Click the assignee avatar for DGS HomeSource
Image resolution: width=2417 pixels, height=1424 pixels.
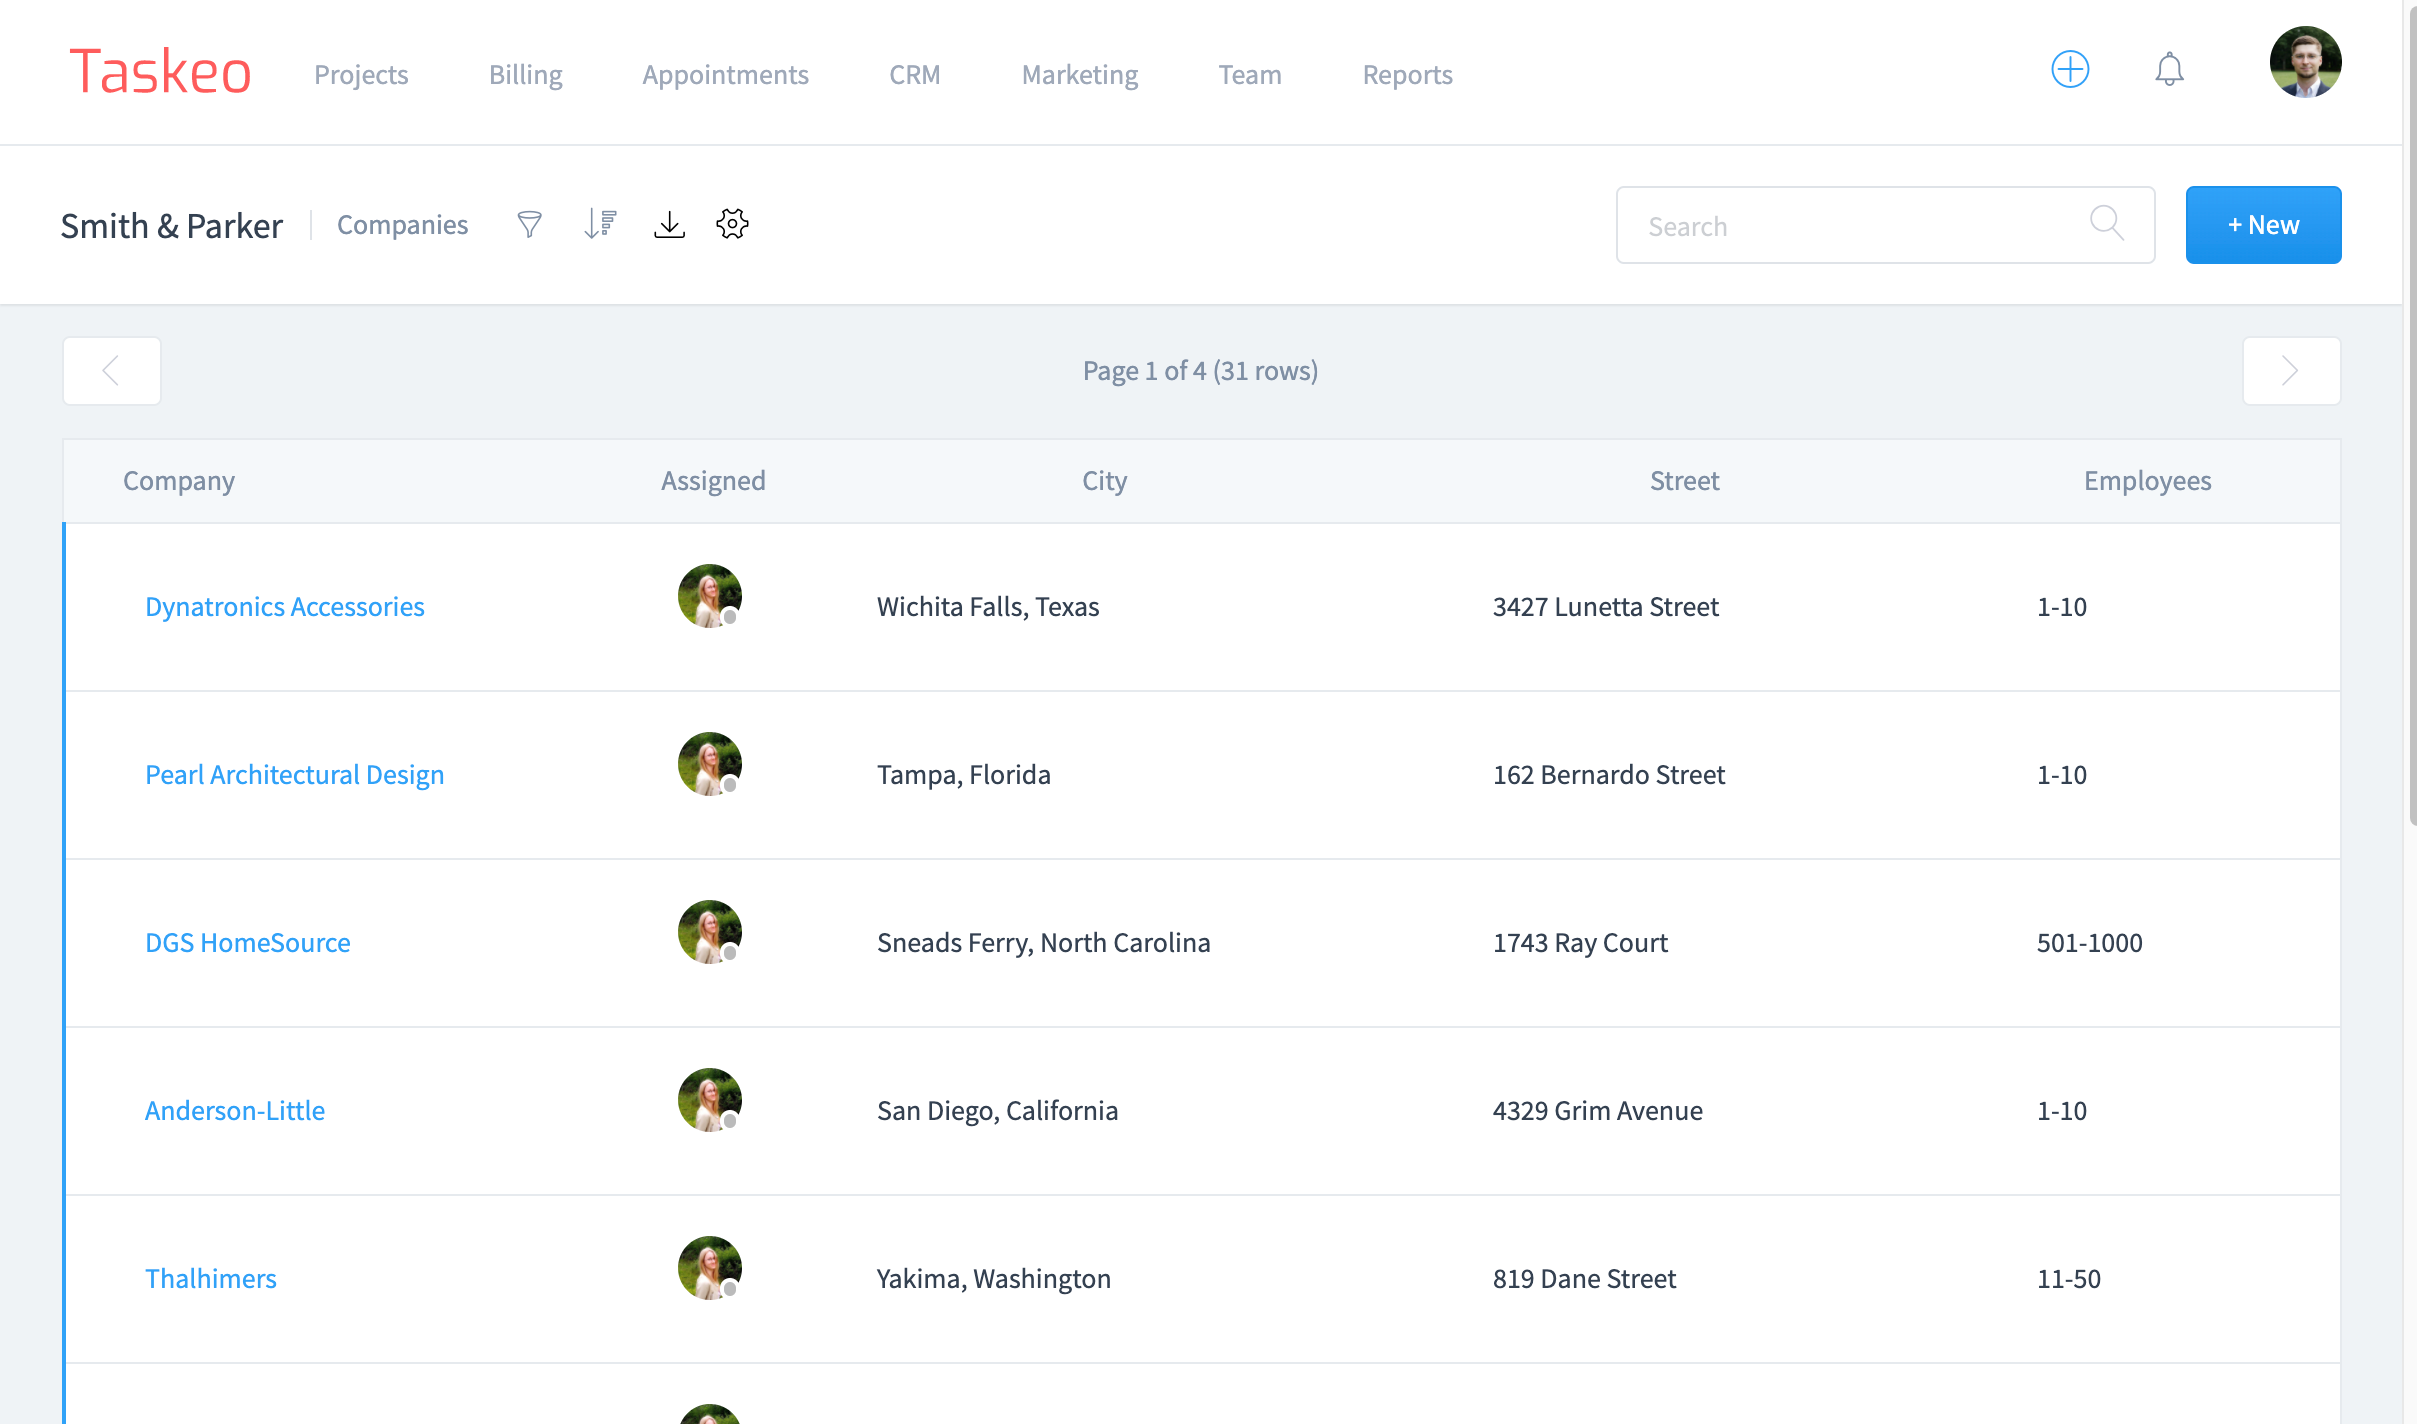(710, 931)
